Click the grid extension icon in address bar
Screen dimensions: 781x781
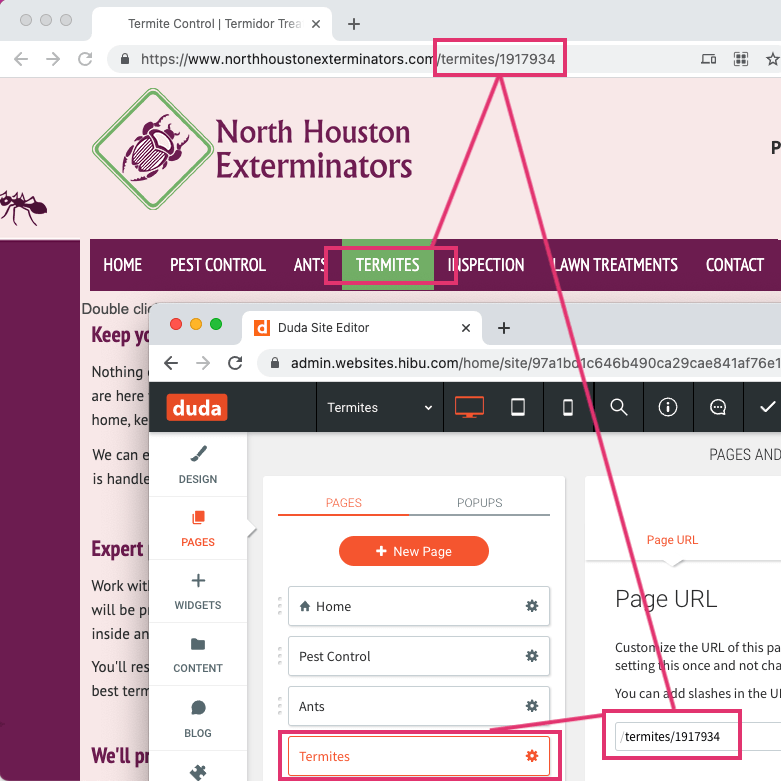(x=741, y=59)
